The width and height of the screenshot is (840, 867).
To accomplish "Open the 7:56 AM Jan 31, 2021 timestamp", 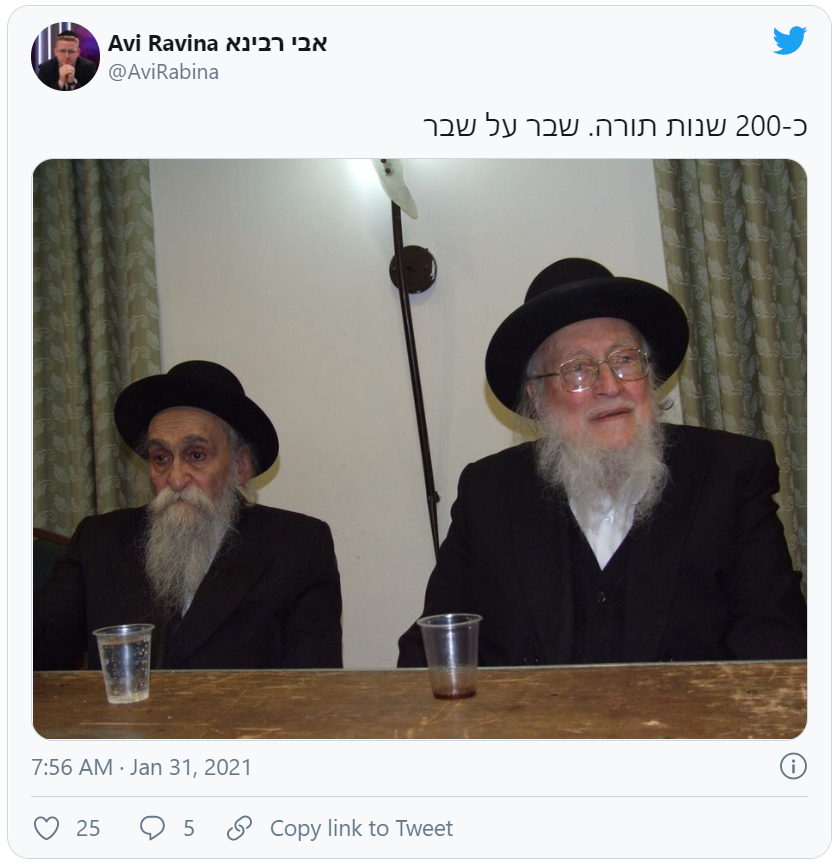I will coord(142,767).
